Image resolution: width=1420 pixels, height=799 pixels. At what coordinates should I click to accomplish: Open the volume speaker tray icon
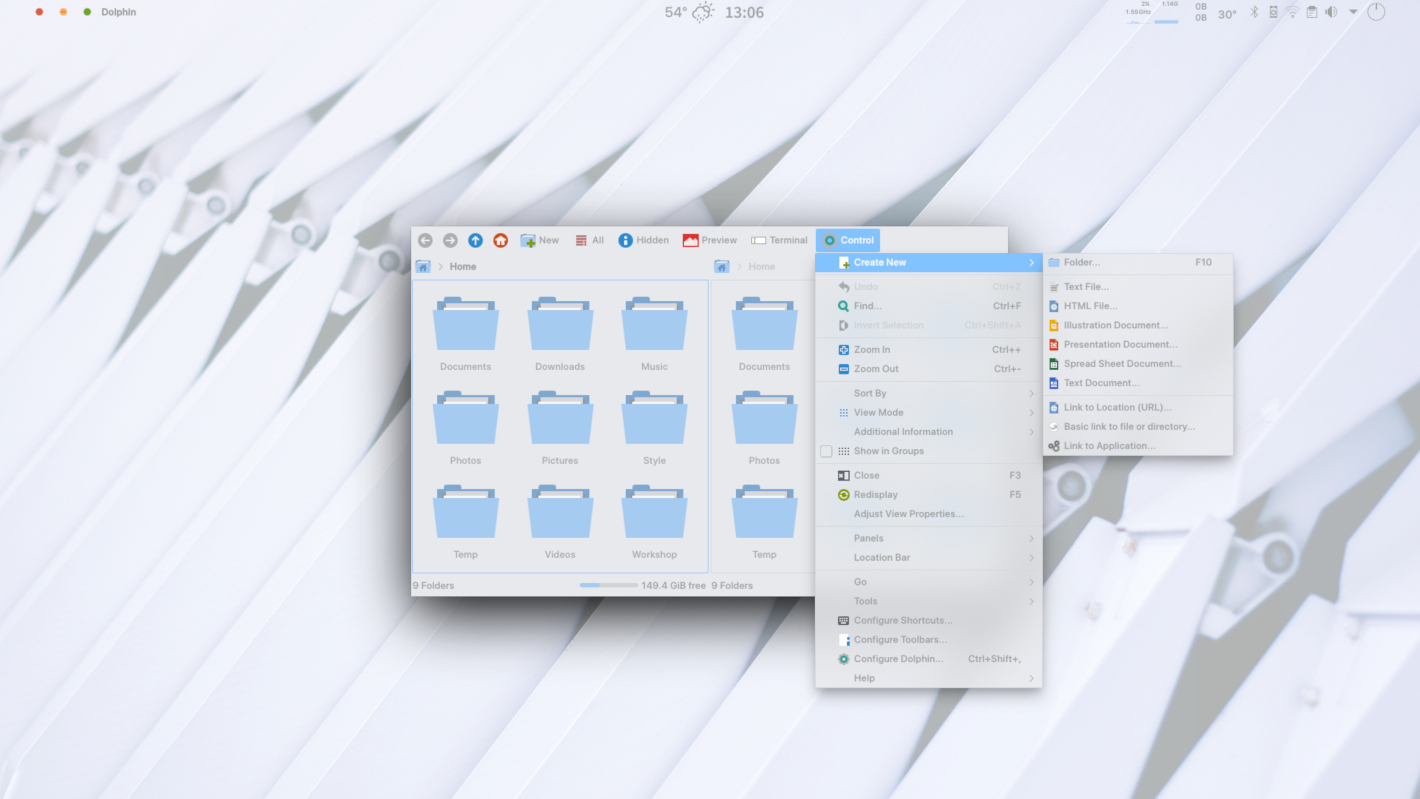pyautogui.click(x=1331, y=12)
